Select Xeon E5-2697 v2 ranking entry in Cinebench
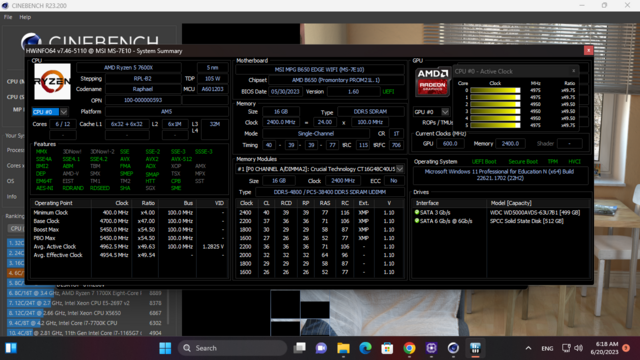The width and height of the screenshot is (640, 360). [85, 303]
